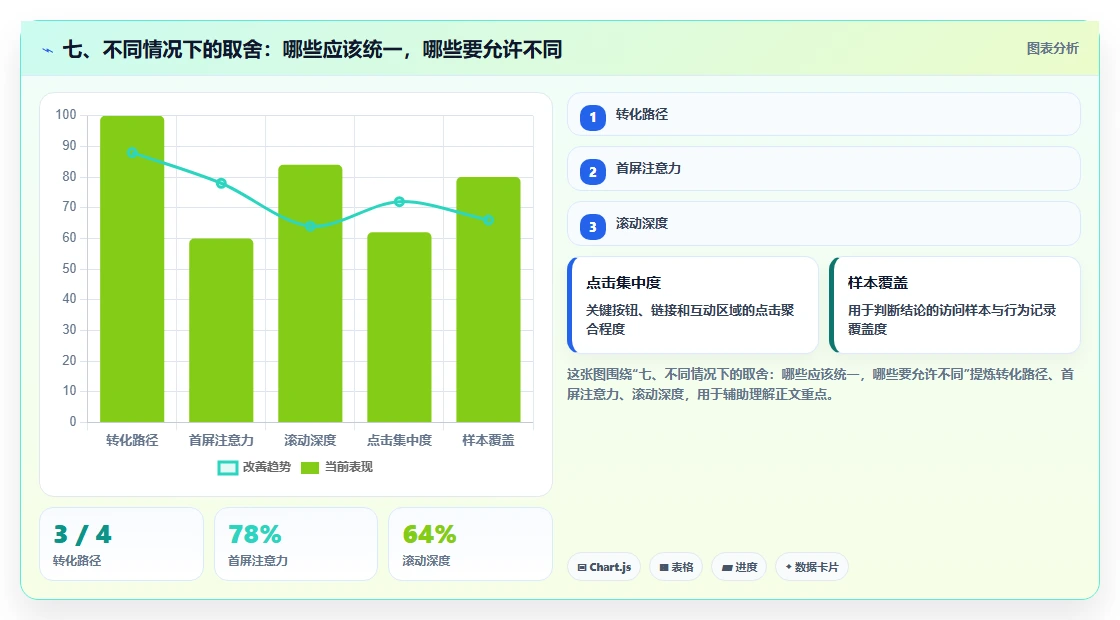
Task: Click the trend line point above 转化路径
Action: [x=132, y=153]
